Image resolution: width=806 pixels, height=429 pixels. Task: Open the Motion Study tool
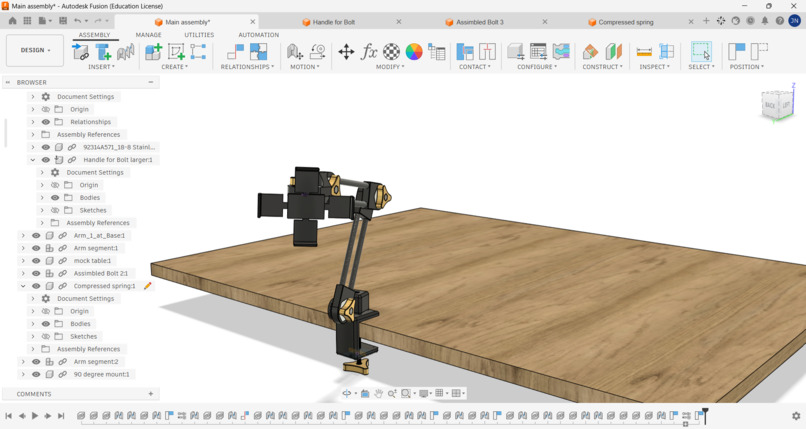pos(318,52)
